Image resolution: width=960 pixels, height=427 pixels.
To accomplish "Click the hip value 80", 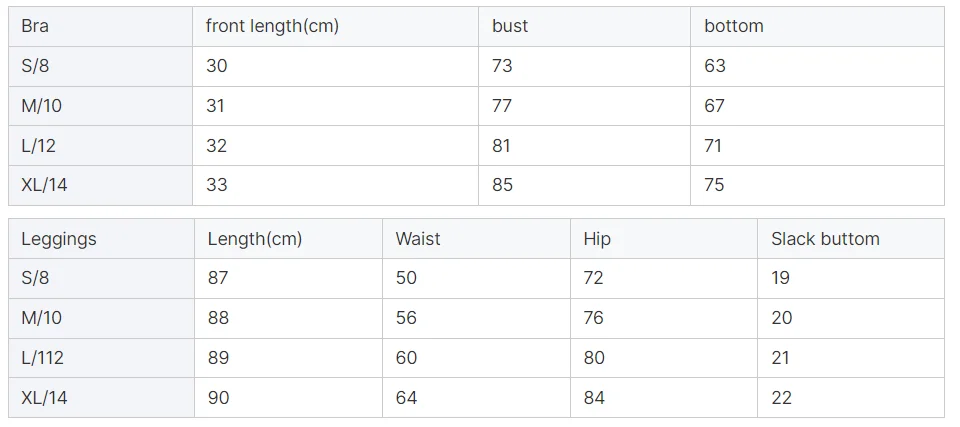I will pyautogui.click(x=594, y=358).
